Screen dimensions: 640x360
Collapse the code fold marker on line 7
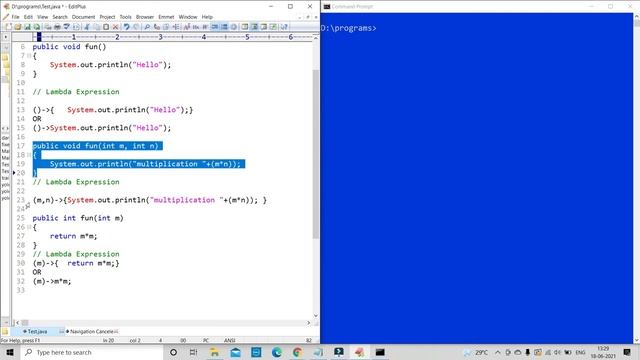tap(29, 56)
